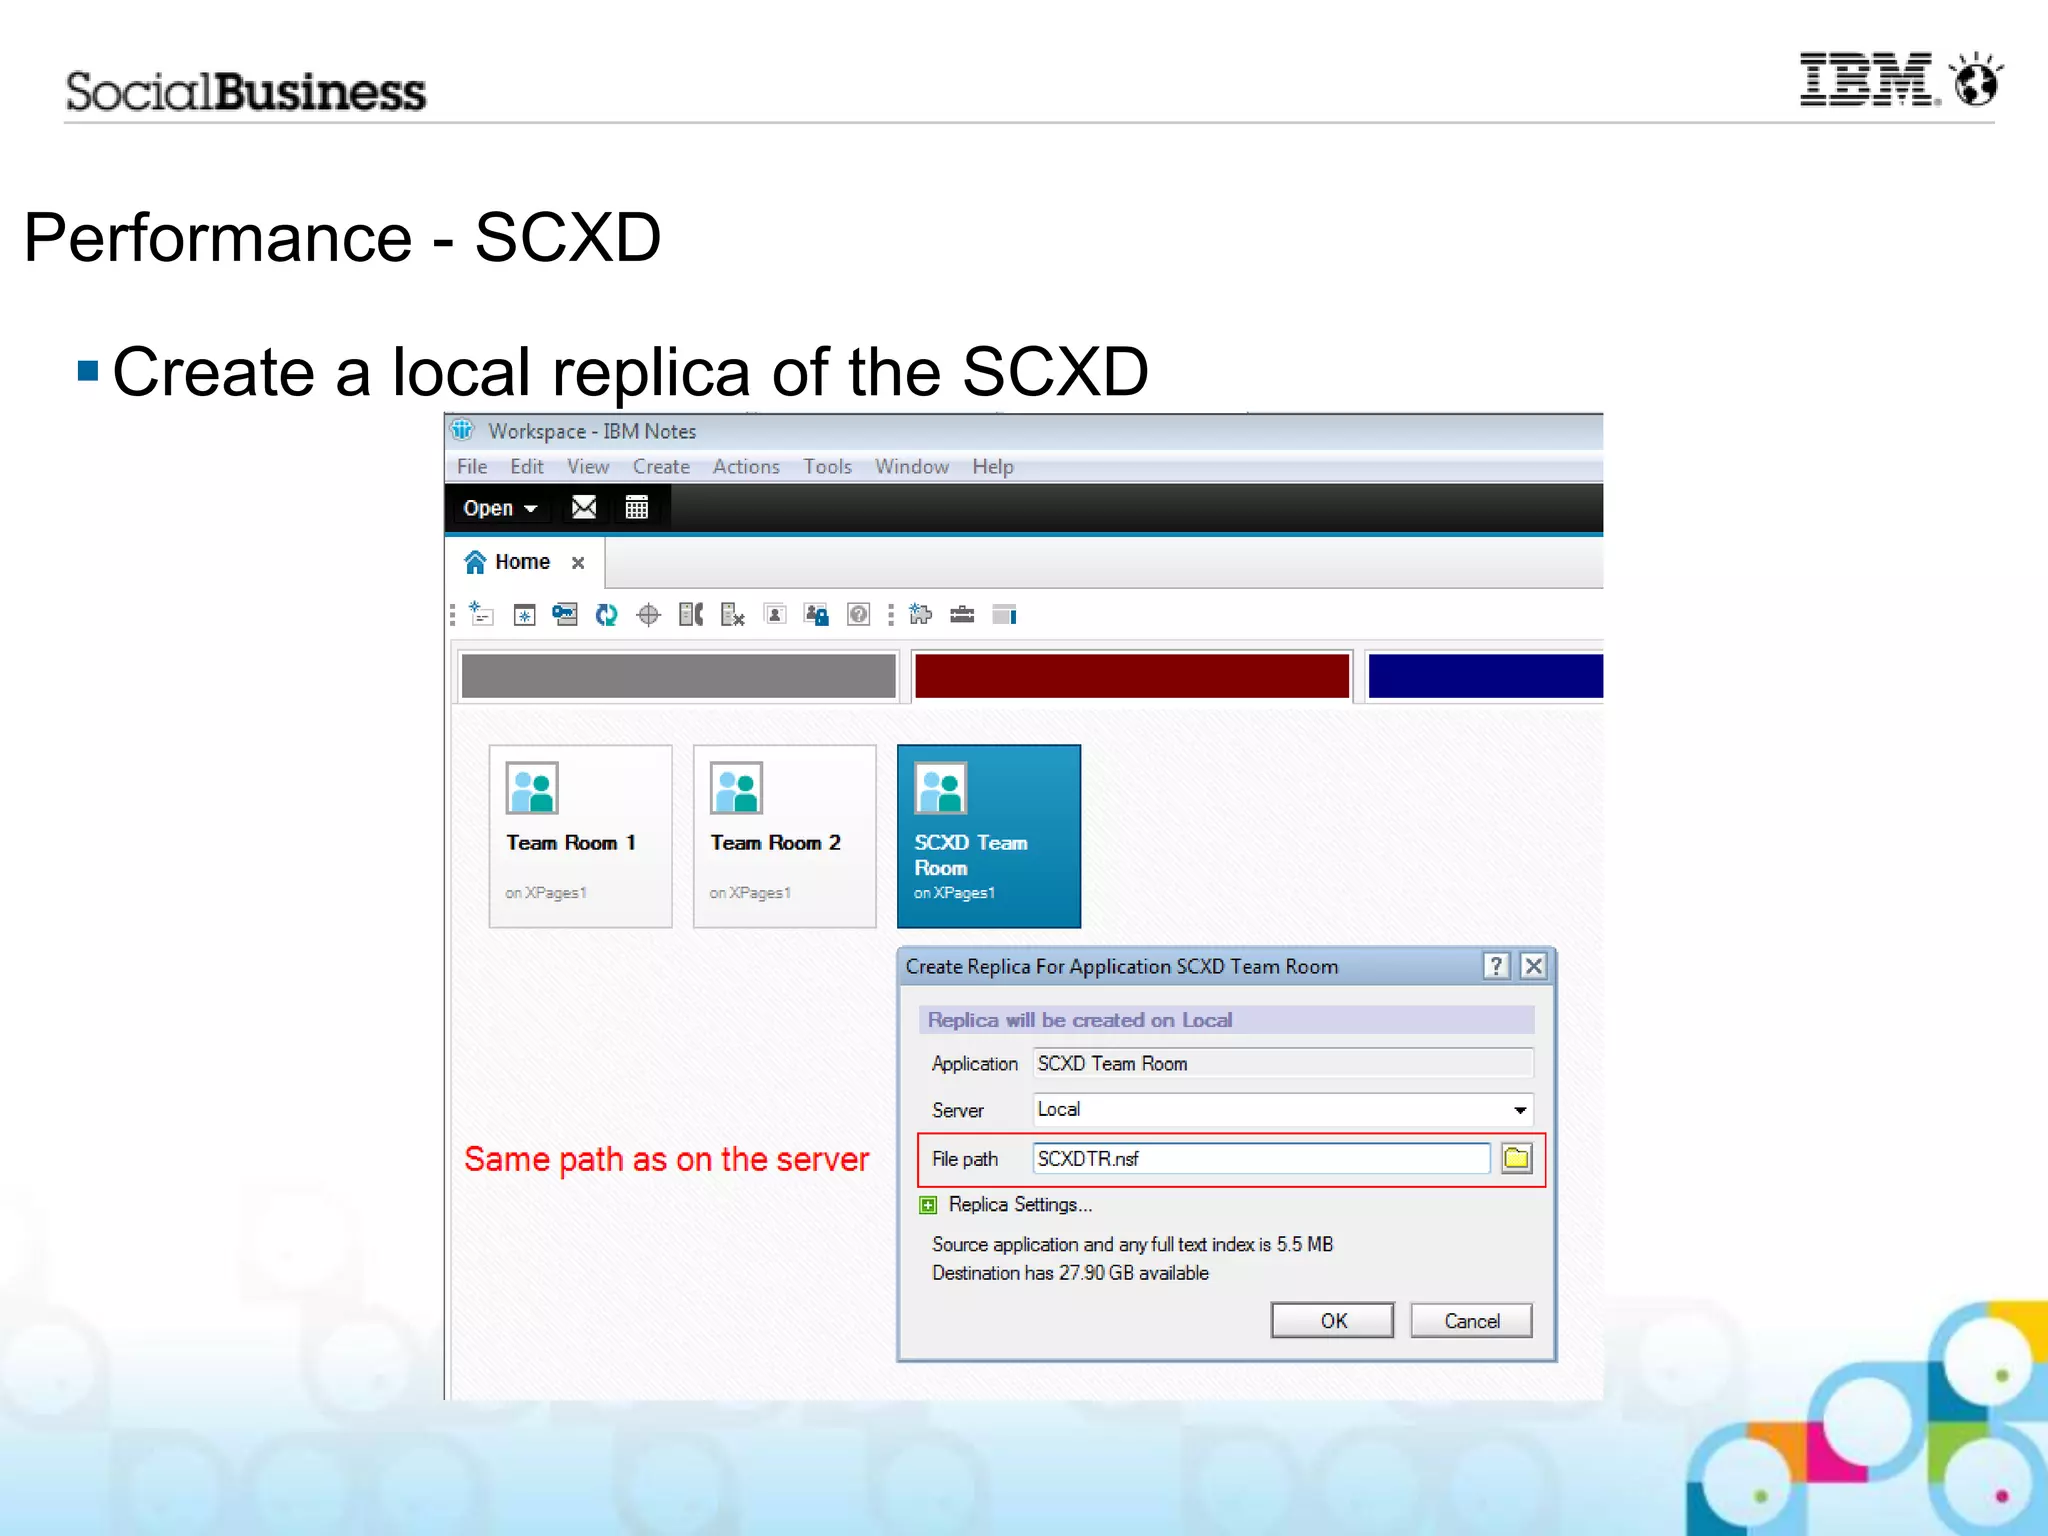Open the Help menu
The image size is (2048, 1536).
click(x=993, y=467)
